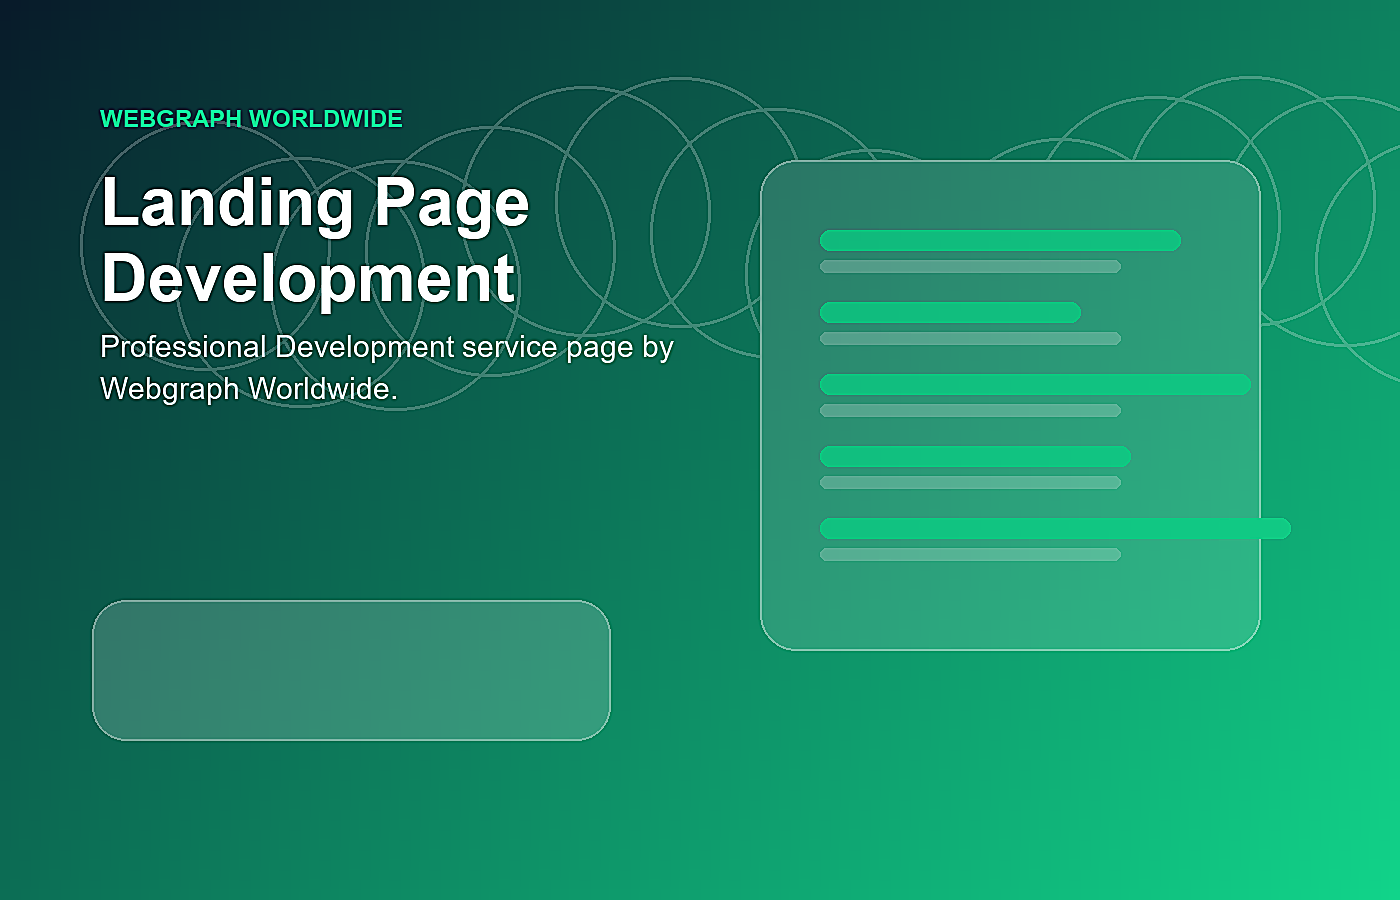Click the empty rounded glass box under the description

tap(351, 670)
